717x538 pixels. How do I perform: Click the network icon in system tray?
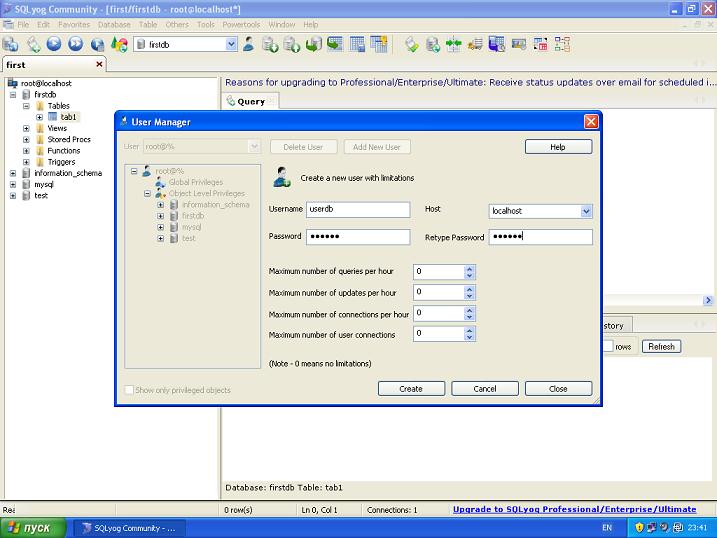click(x=652, y=527)
